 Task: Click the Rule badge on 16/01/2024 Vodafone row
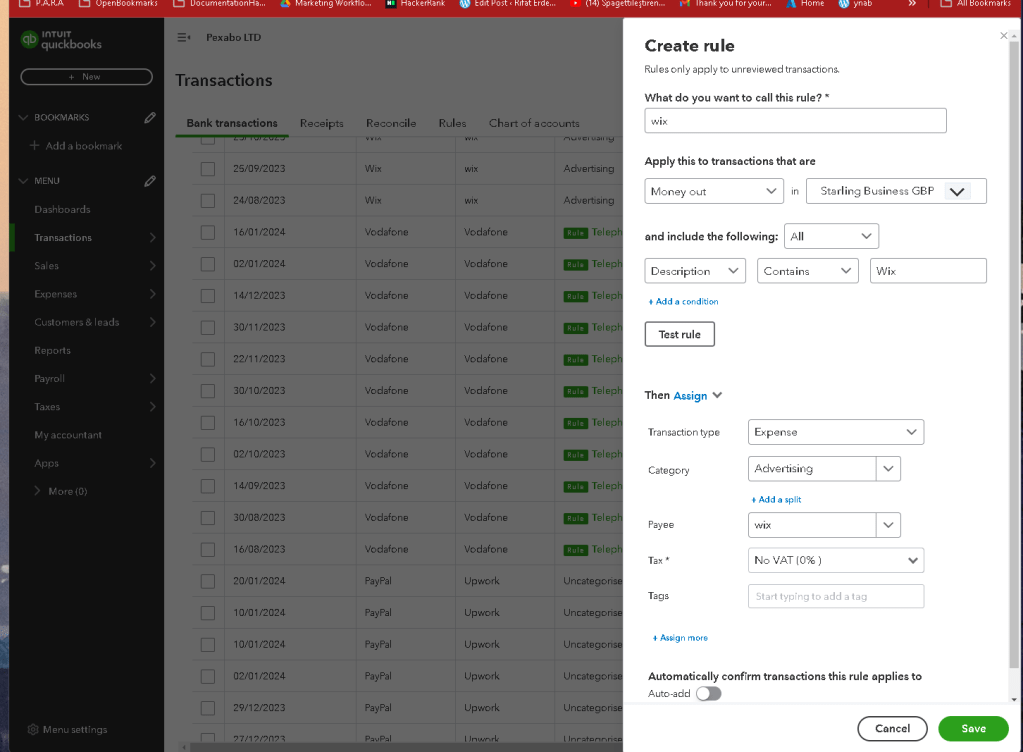click(x=575, y=233)
